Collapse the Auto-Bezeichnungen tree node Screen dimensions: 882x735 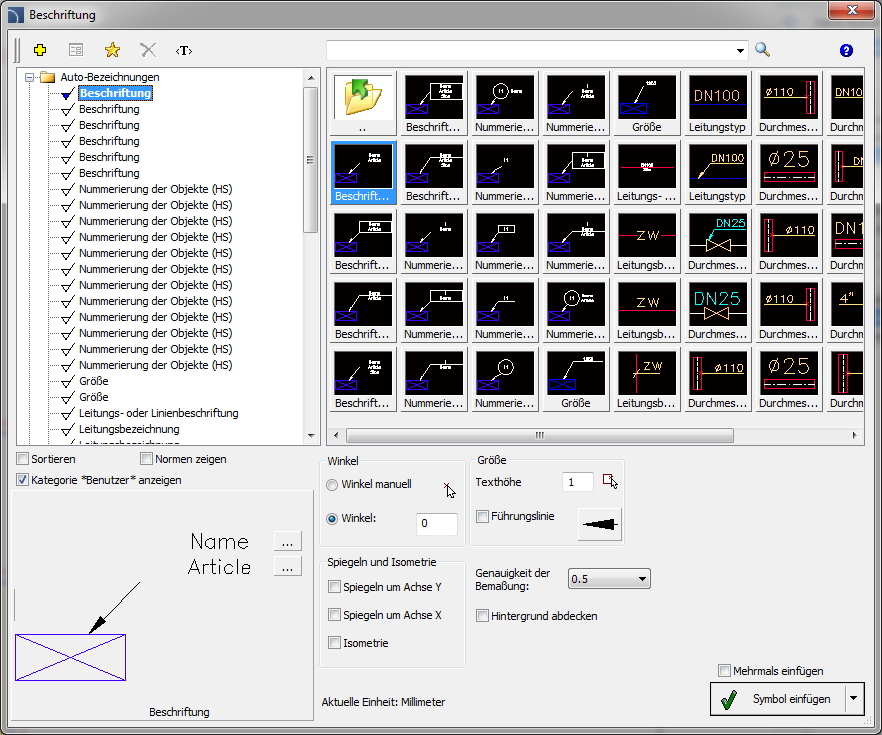(30, 77)
